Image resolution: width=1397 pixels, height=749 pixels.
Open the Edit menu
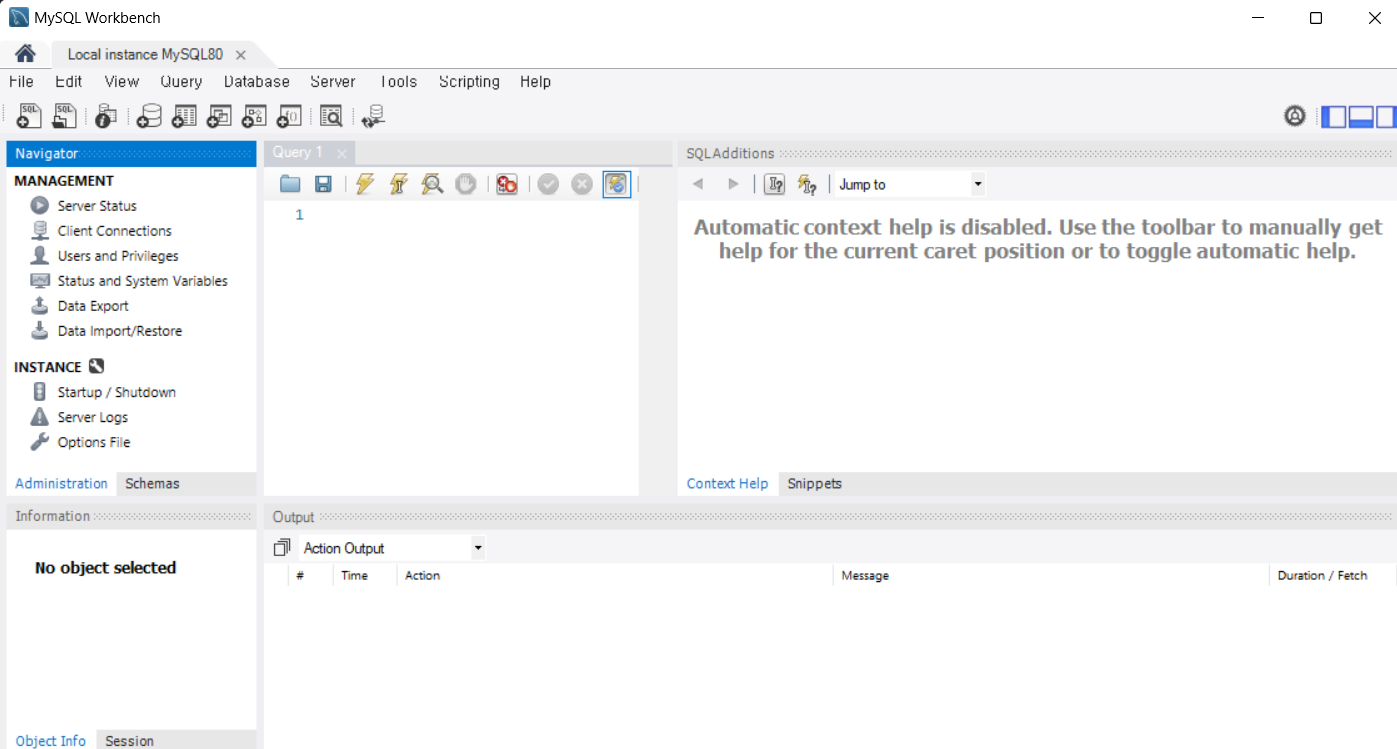point(69,82)
